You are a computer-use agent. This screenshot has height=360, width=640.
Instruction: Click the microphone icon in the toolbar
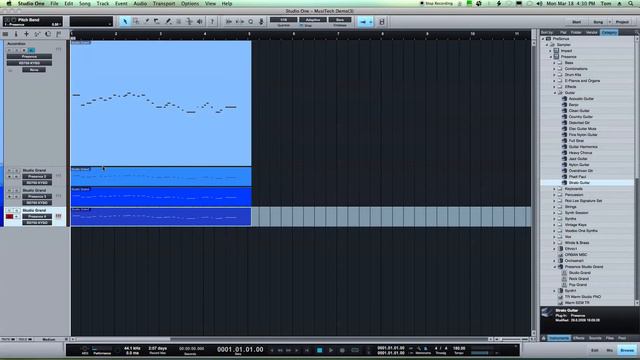tap(261, 22)
